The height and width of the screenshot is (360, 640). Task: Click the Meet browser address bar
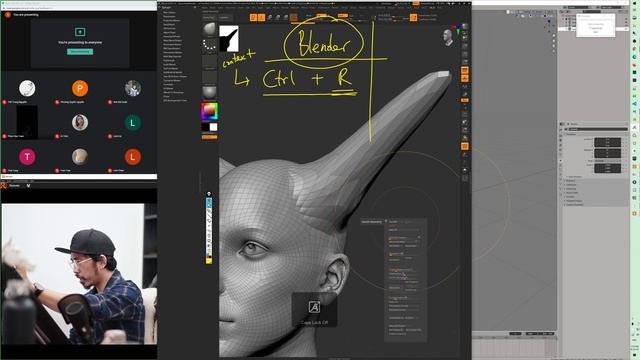[78, 8]
